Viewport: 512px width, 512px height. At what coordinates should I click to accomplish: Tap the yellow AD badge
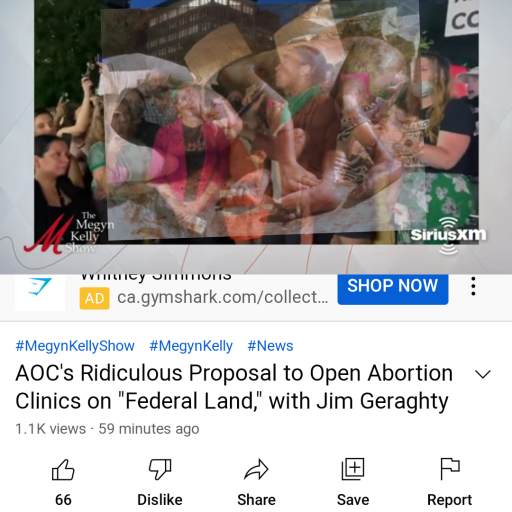[x=94, y=299]
